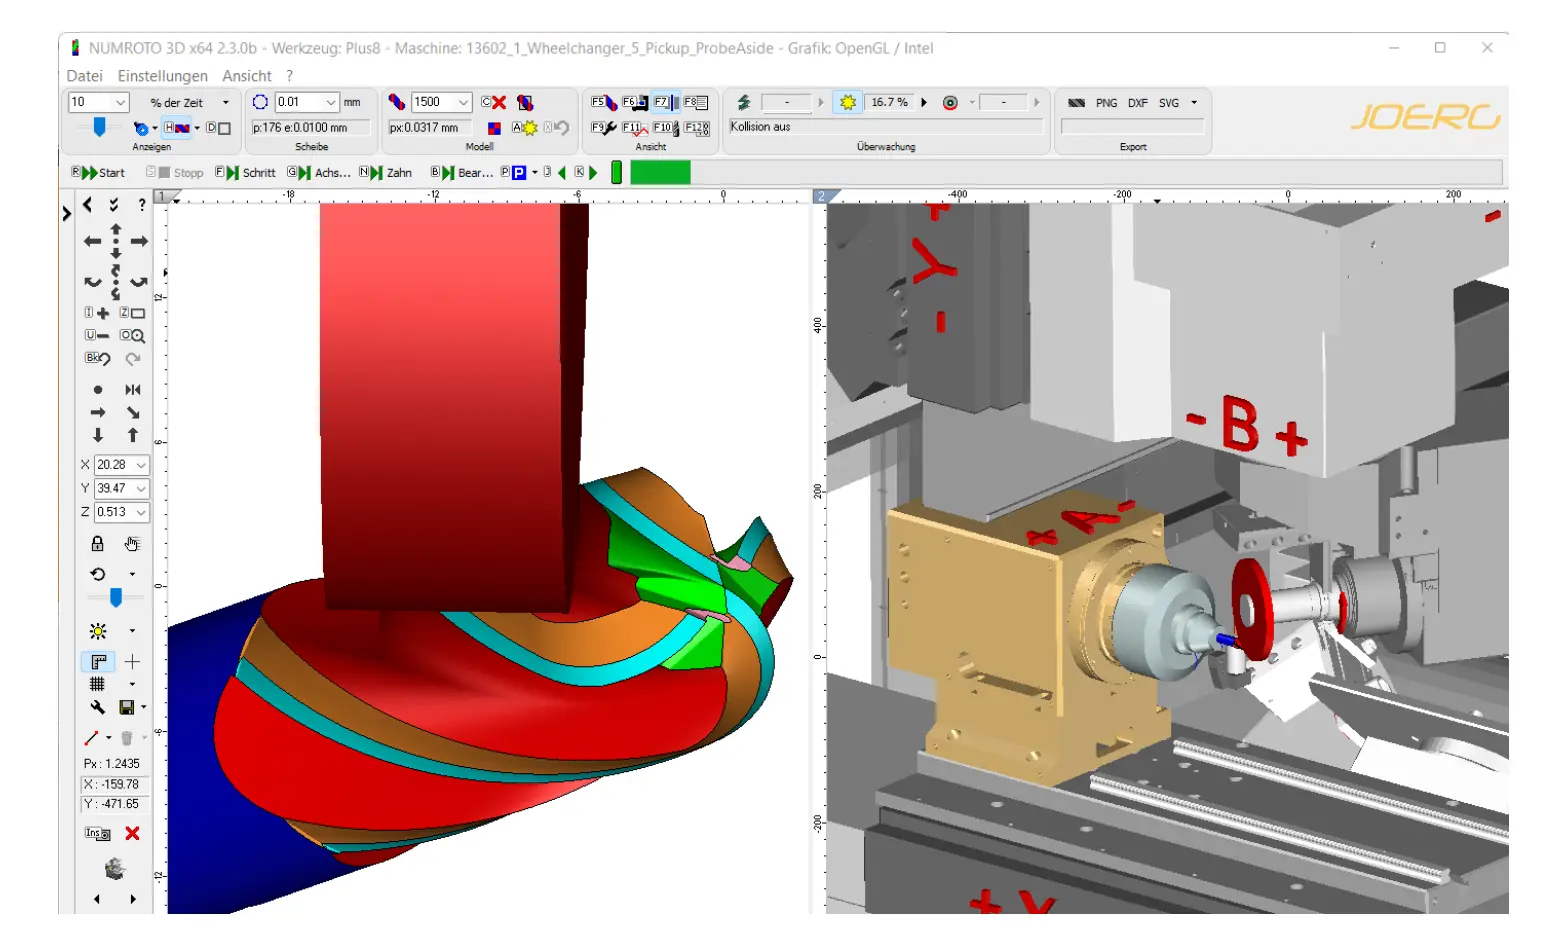Open the '% der Zeit' dropdown arrow
The width and height of the screenshot is (1558, 940).
tap(226, 102)
